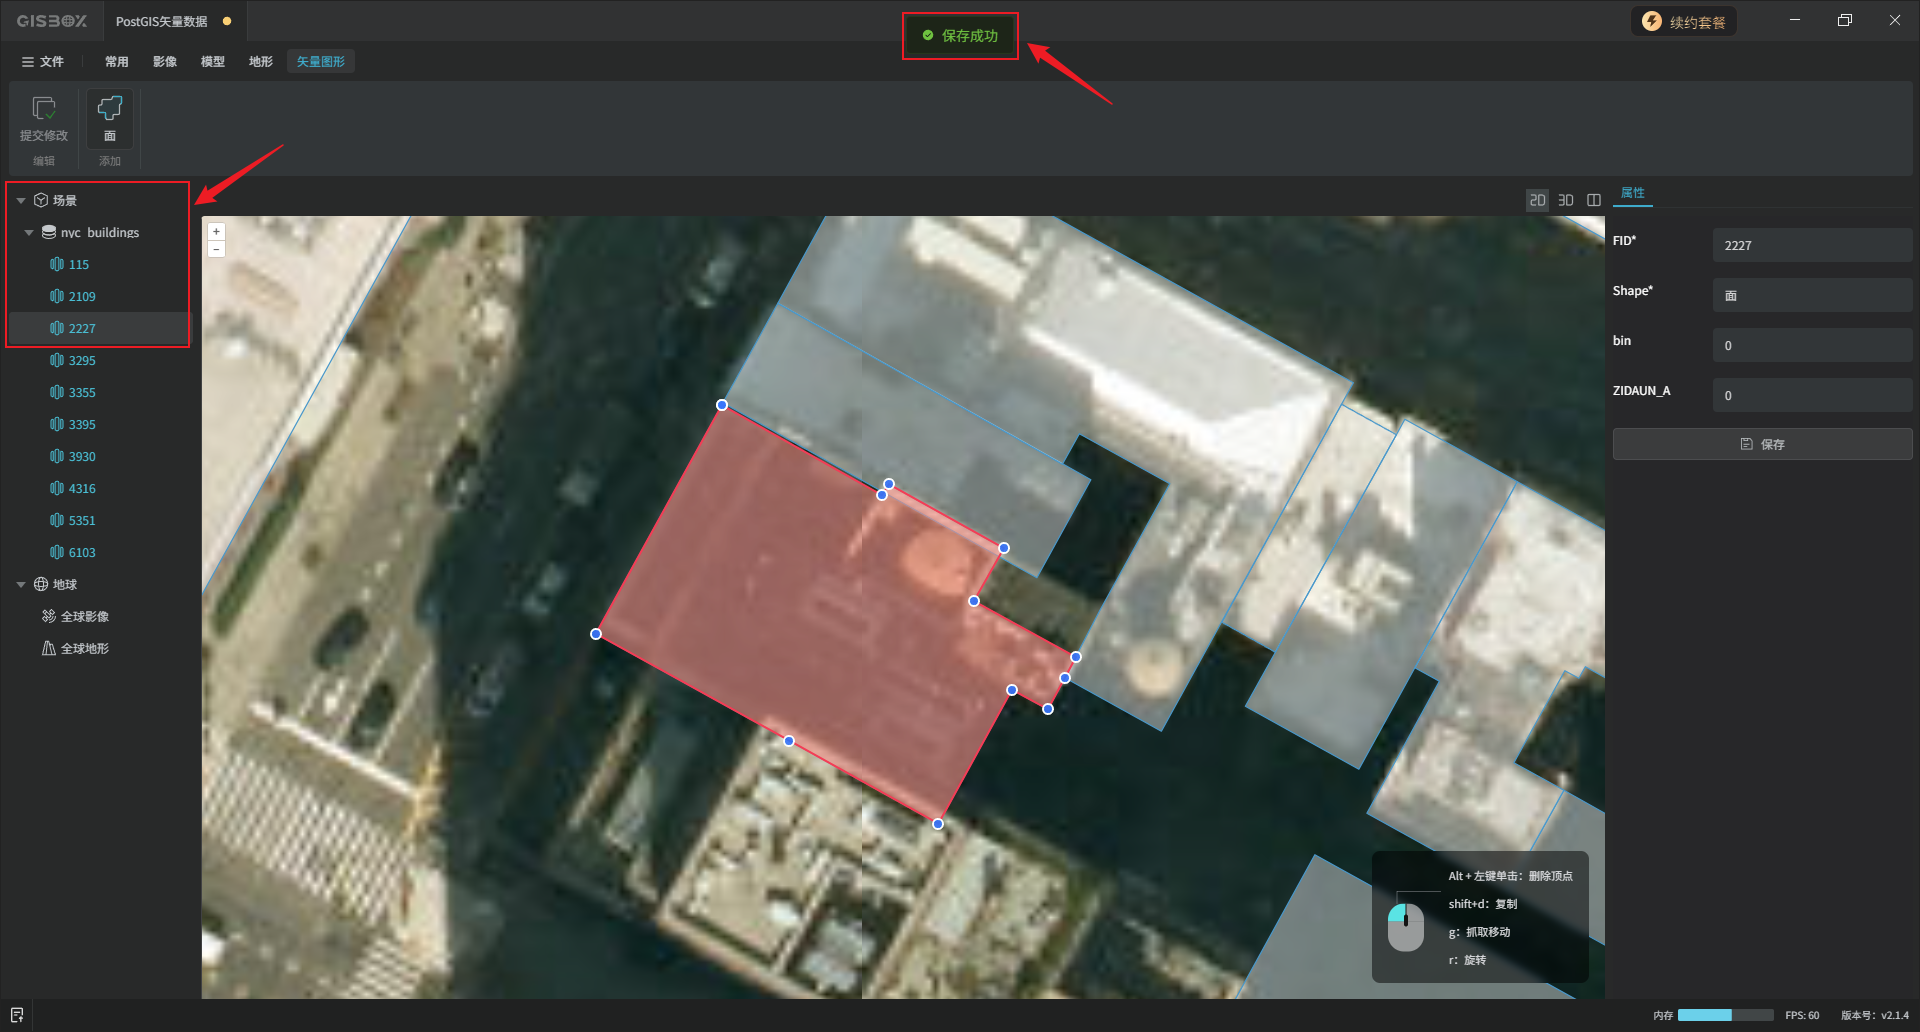Image resolution: width=1920 pixels, height=1032 pixels.
Task: Click the submit modifications (提交修改) icon
Action: (44, 117)
